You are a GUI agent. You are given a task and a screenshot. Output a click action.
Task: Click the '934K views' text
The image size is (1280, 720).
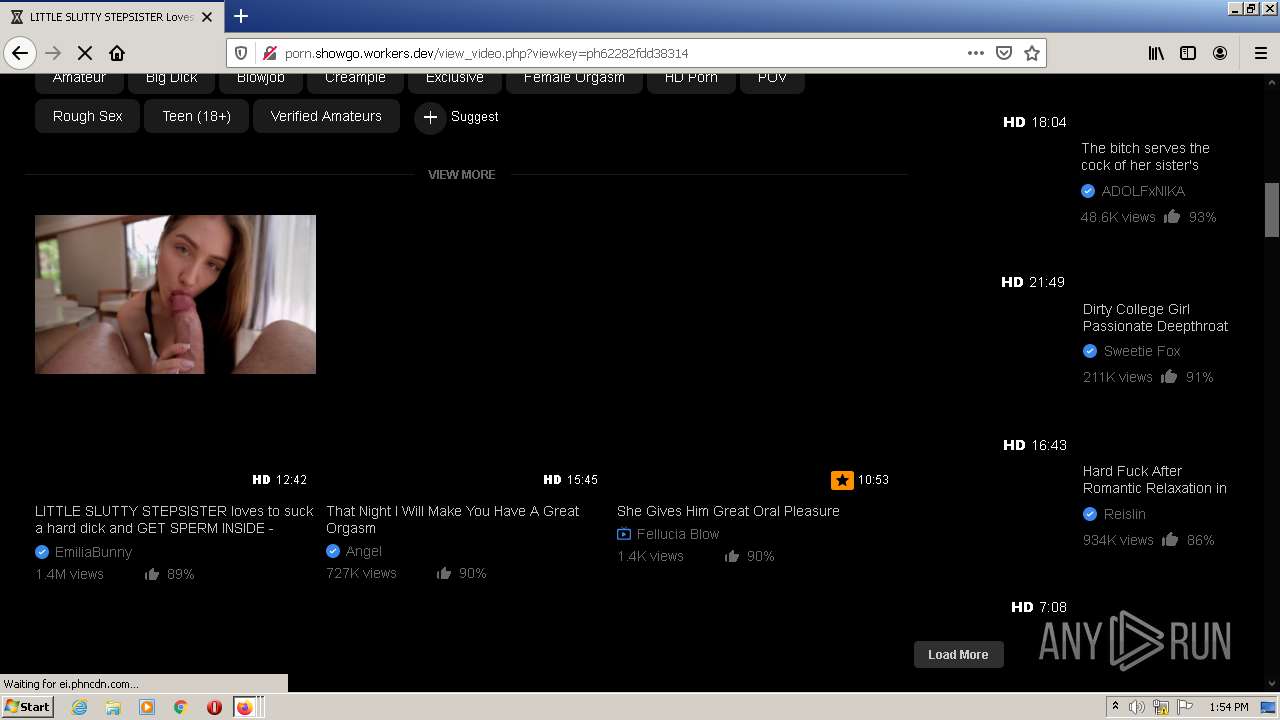pyautogui.click(x=1118, y=540)
